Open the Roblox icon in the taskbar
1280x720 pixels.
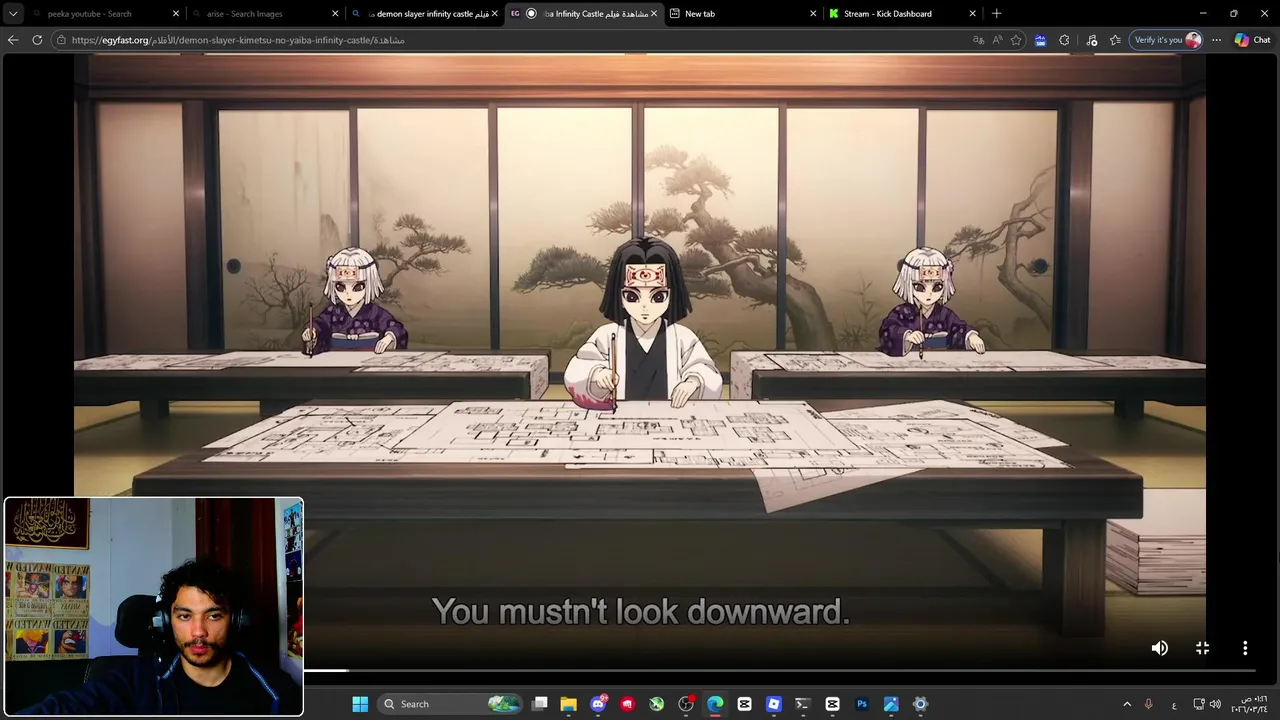pos(774,704)
